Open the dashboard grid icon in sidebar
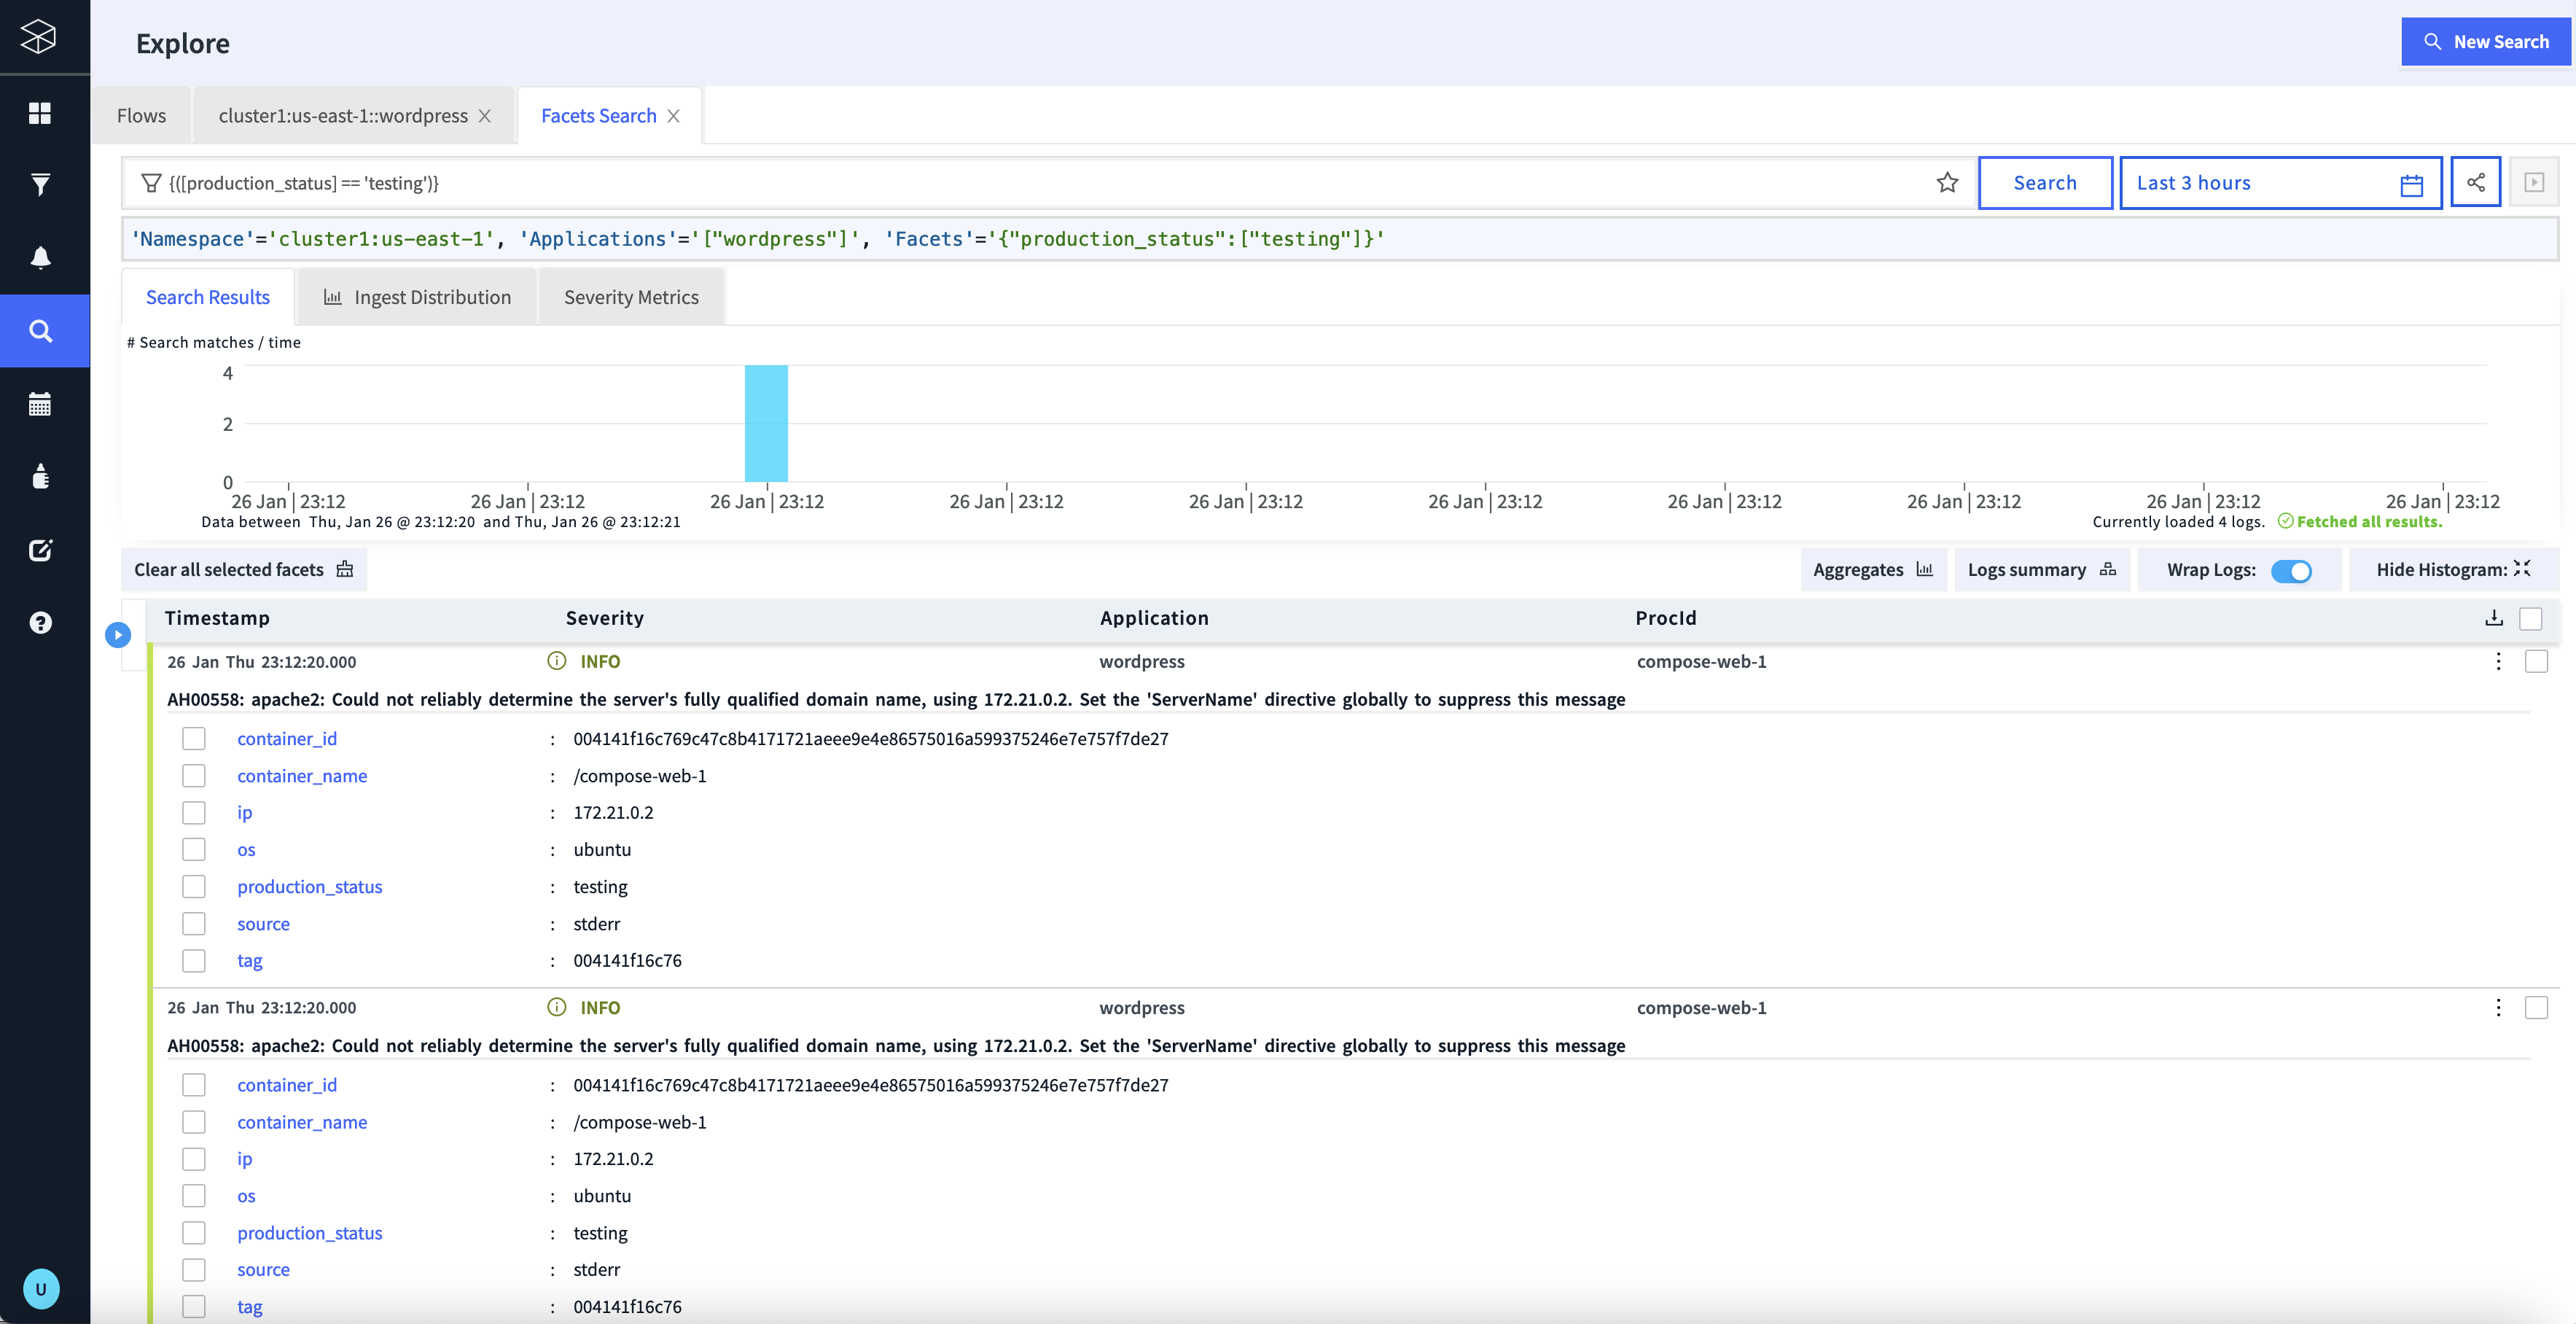 click(40, 113)
